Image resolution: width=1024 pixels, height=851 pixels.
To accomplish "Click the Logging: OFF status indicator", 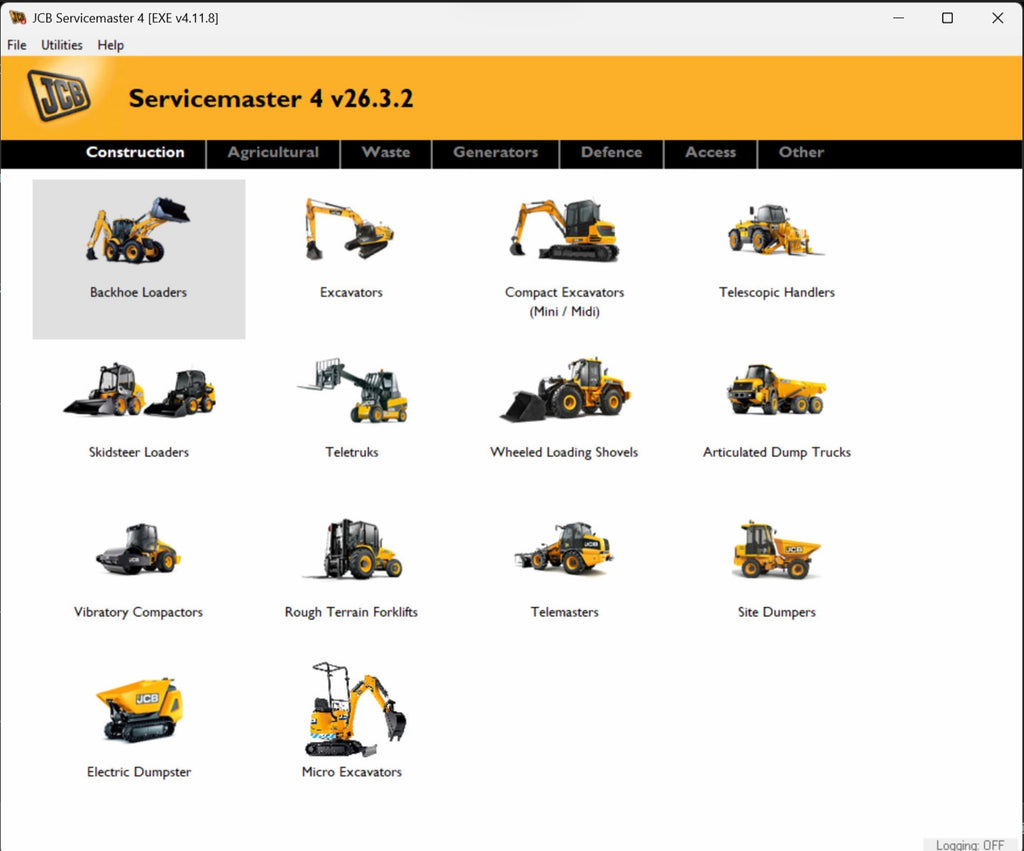I will pyautogui.click(x=970, y=844).
